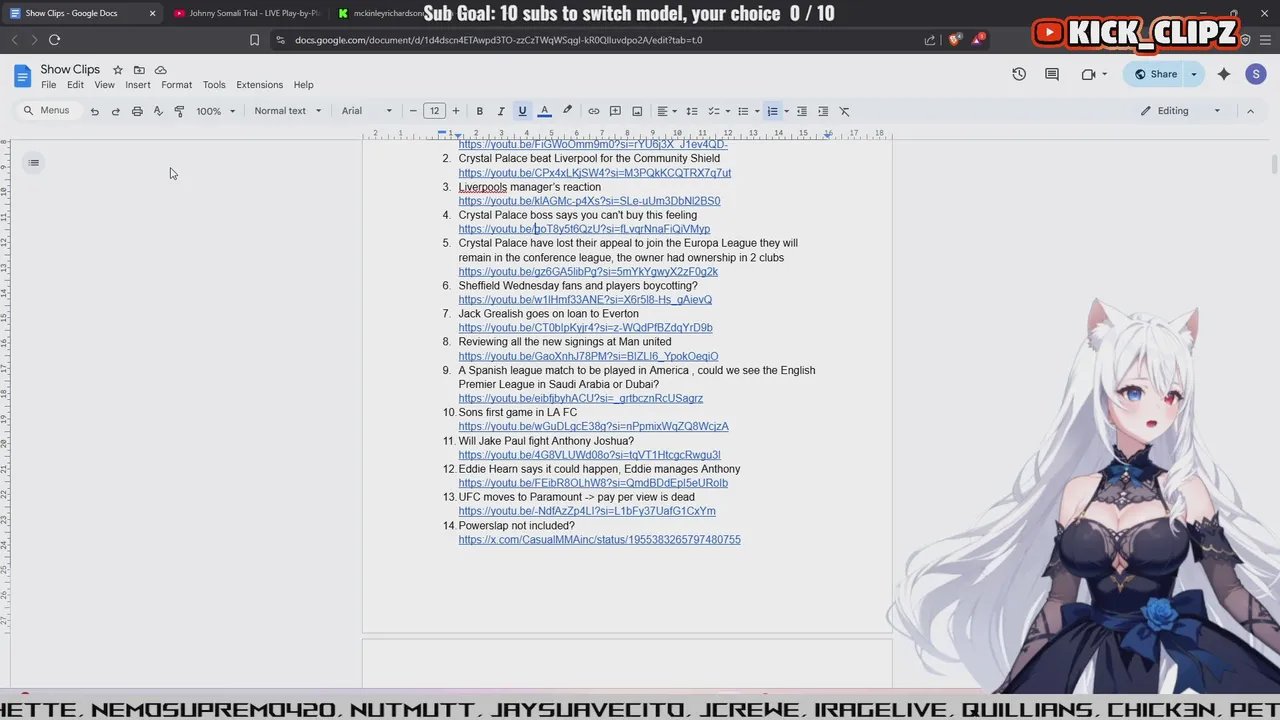Open the text alignment dropdown

pos(666,111)
